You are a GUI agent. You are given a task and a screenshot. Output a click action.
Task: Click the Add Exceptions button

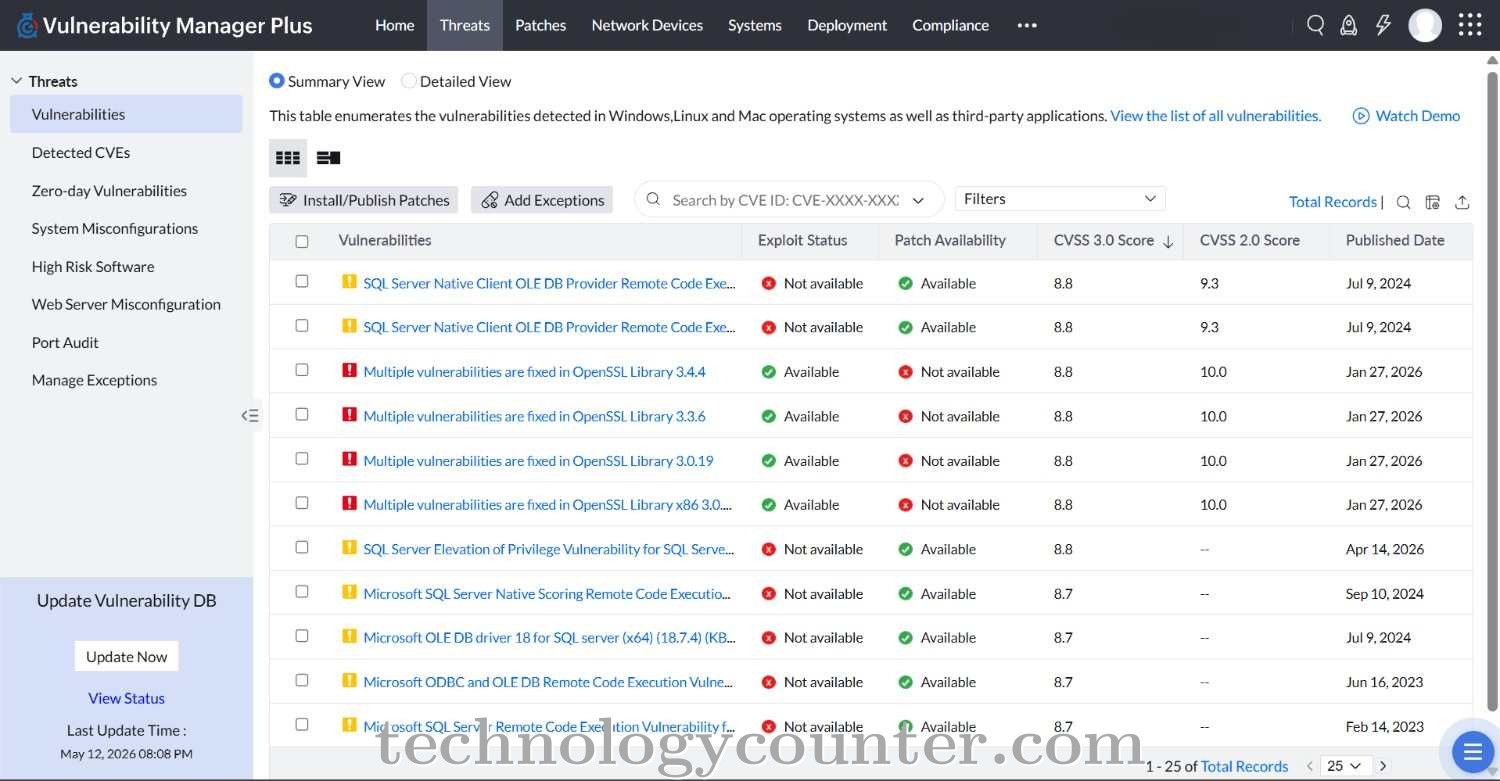pyautogui.click(x=542, y=200)
